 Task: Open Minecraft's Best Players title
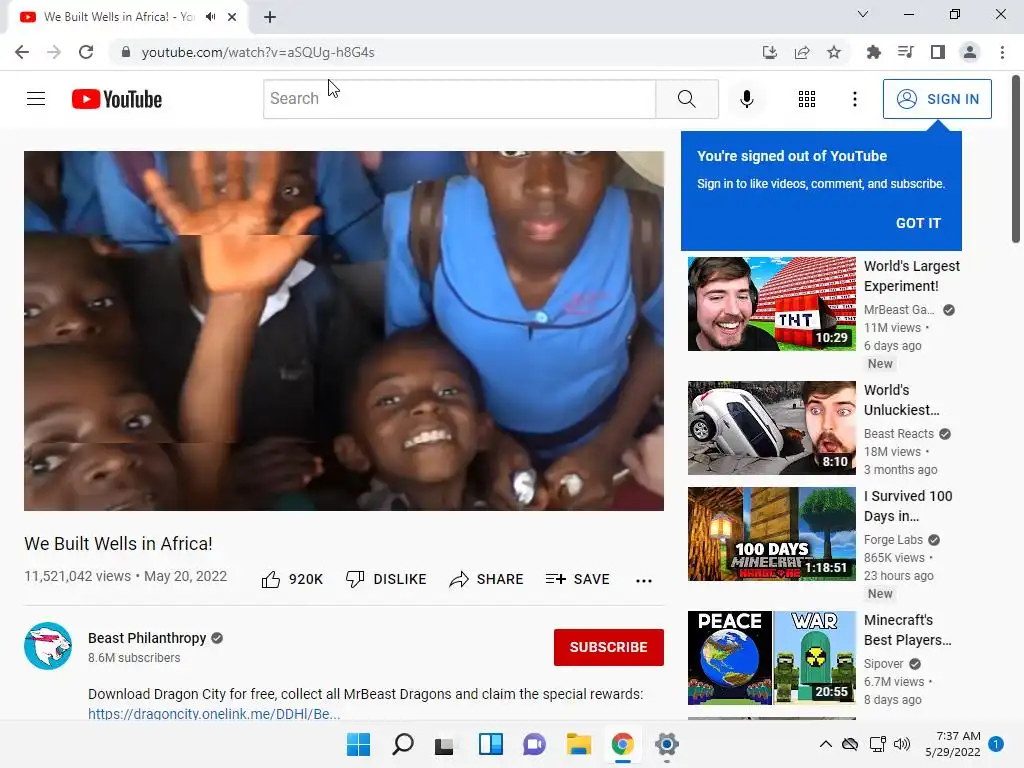[x=907, y=630]
